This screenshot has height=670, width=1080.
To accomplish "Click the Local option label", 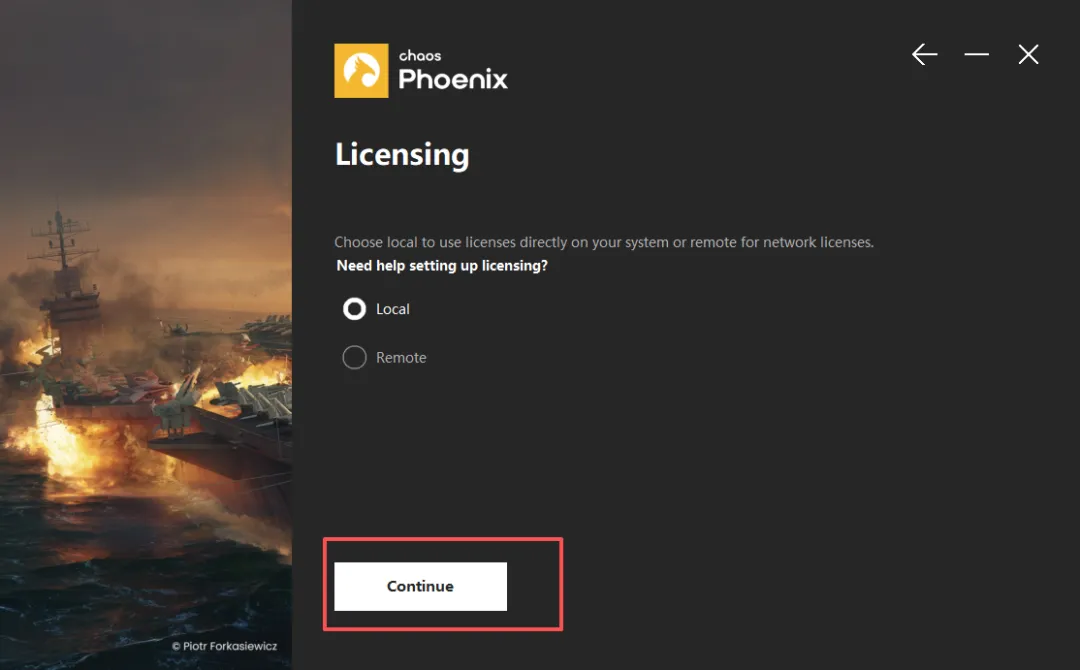I will [x=393, y=309].
